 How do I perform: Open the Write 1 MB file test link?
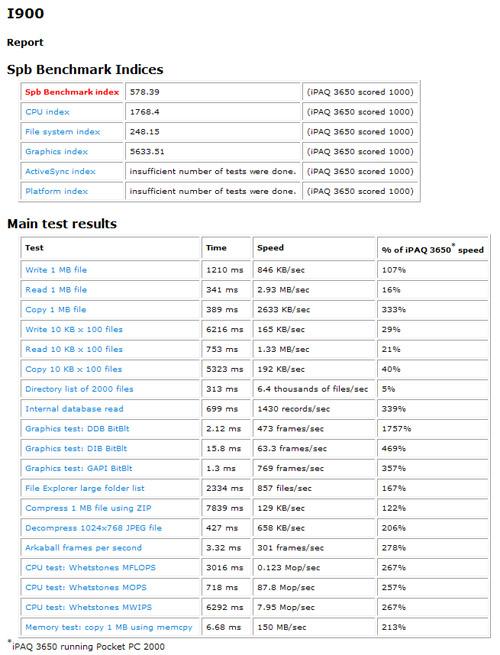pyautogui.click(x=56, y=270)
